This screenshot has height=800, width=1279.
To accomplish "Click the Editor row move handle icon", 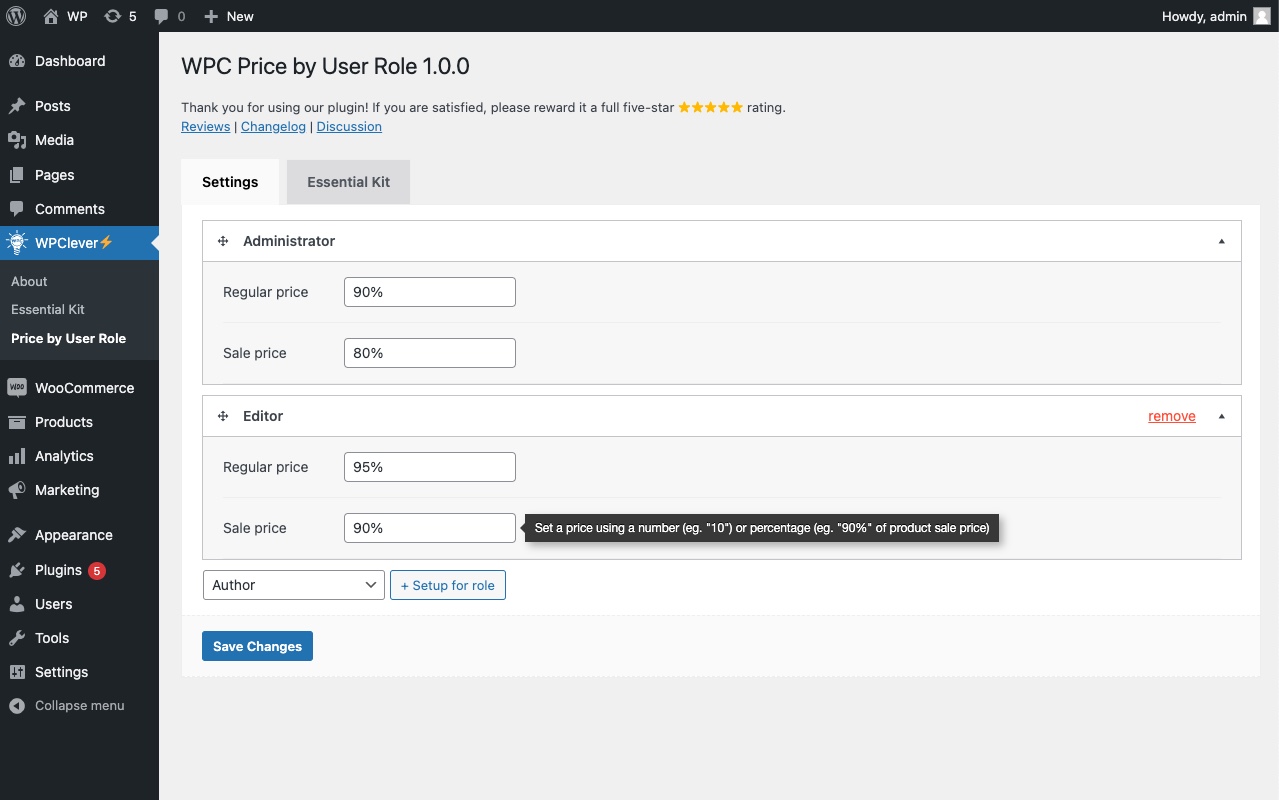I will click(223, 416).
